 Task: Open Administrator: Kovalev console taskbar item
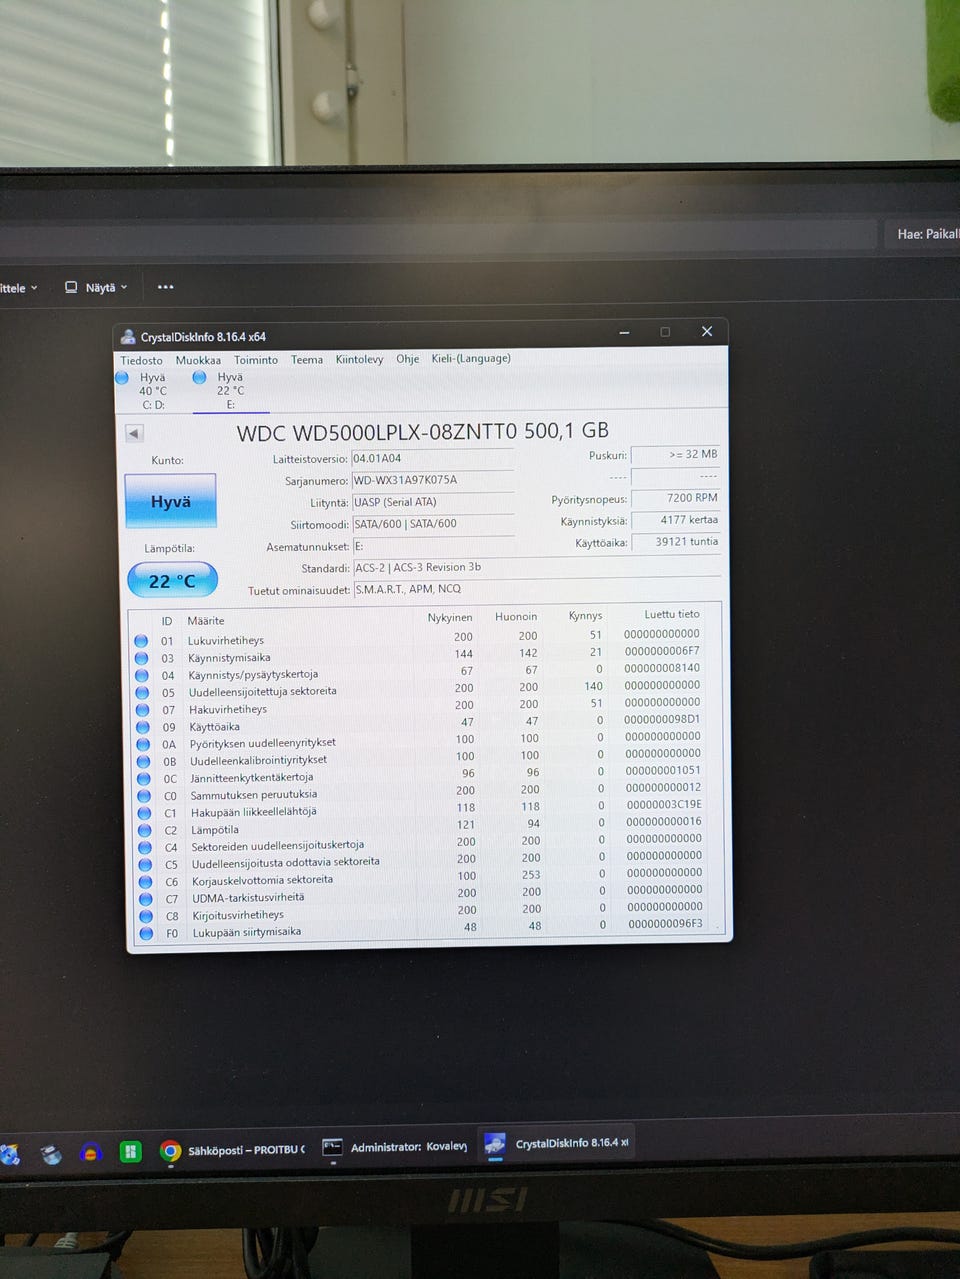tap(395, 1147)
